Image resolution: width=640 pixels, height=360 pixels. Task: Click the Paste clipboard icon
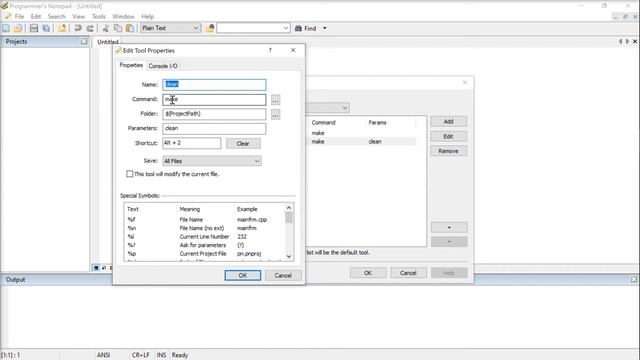(130, 28)
